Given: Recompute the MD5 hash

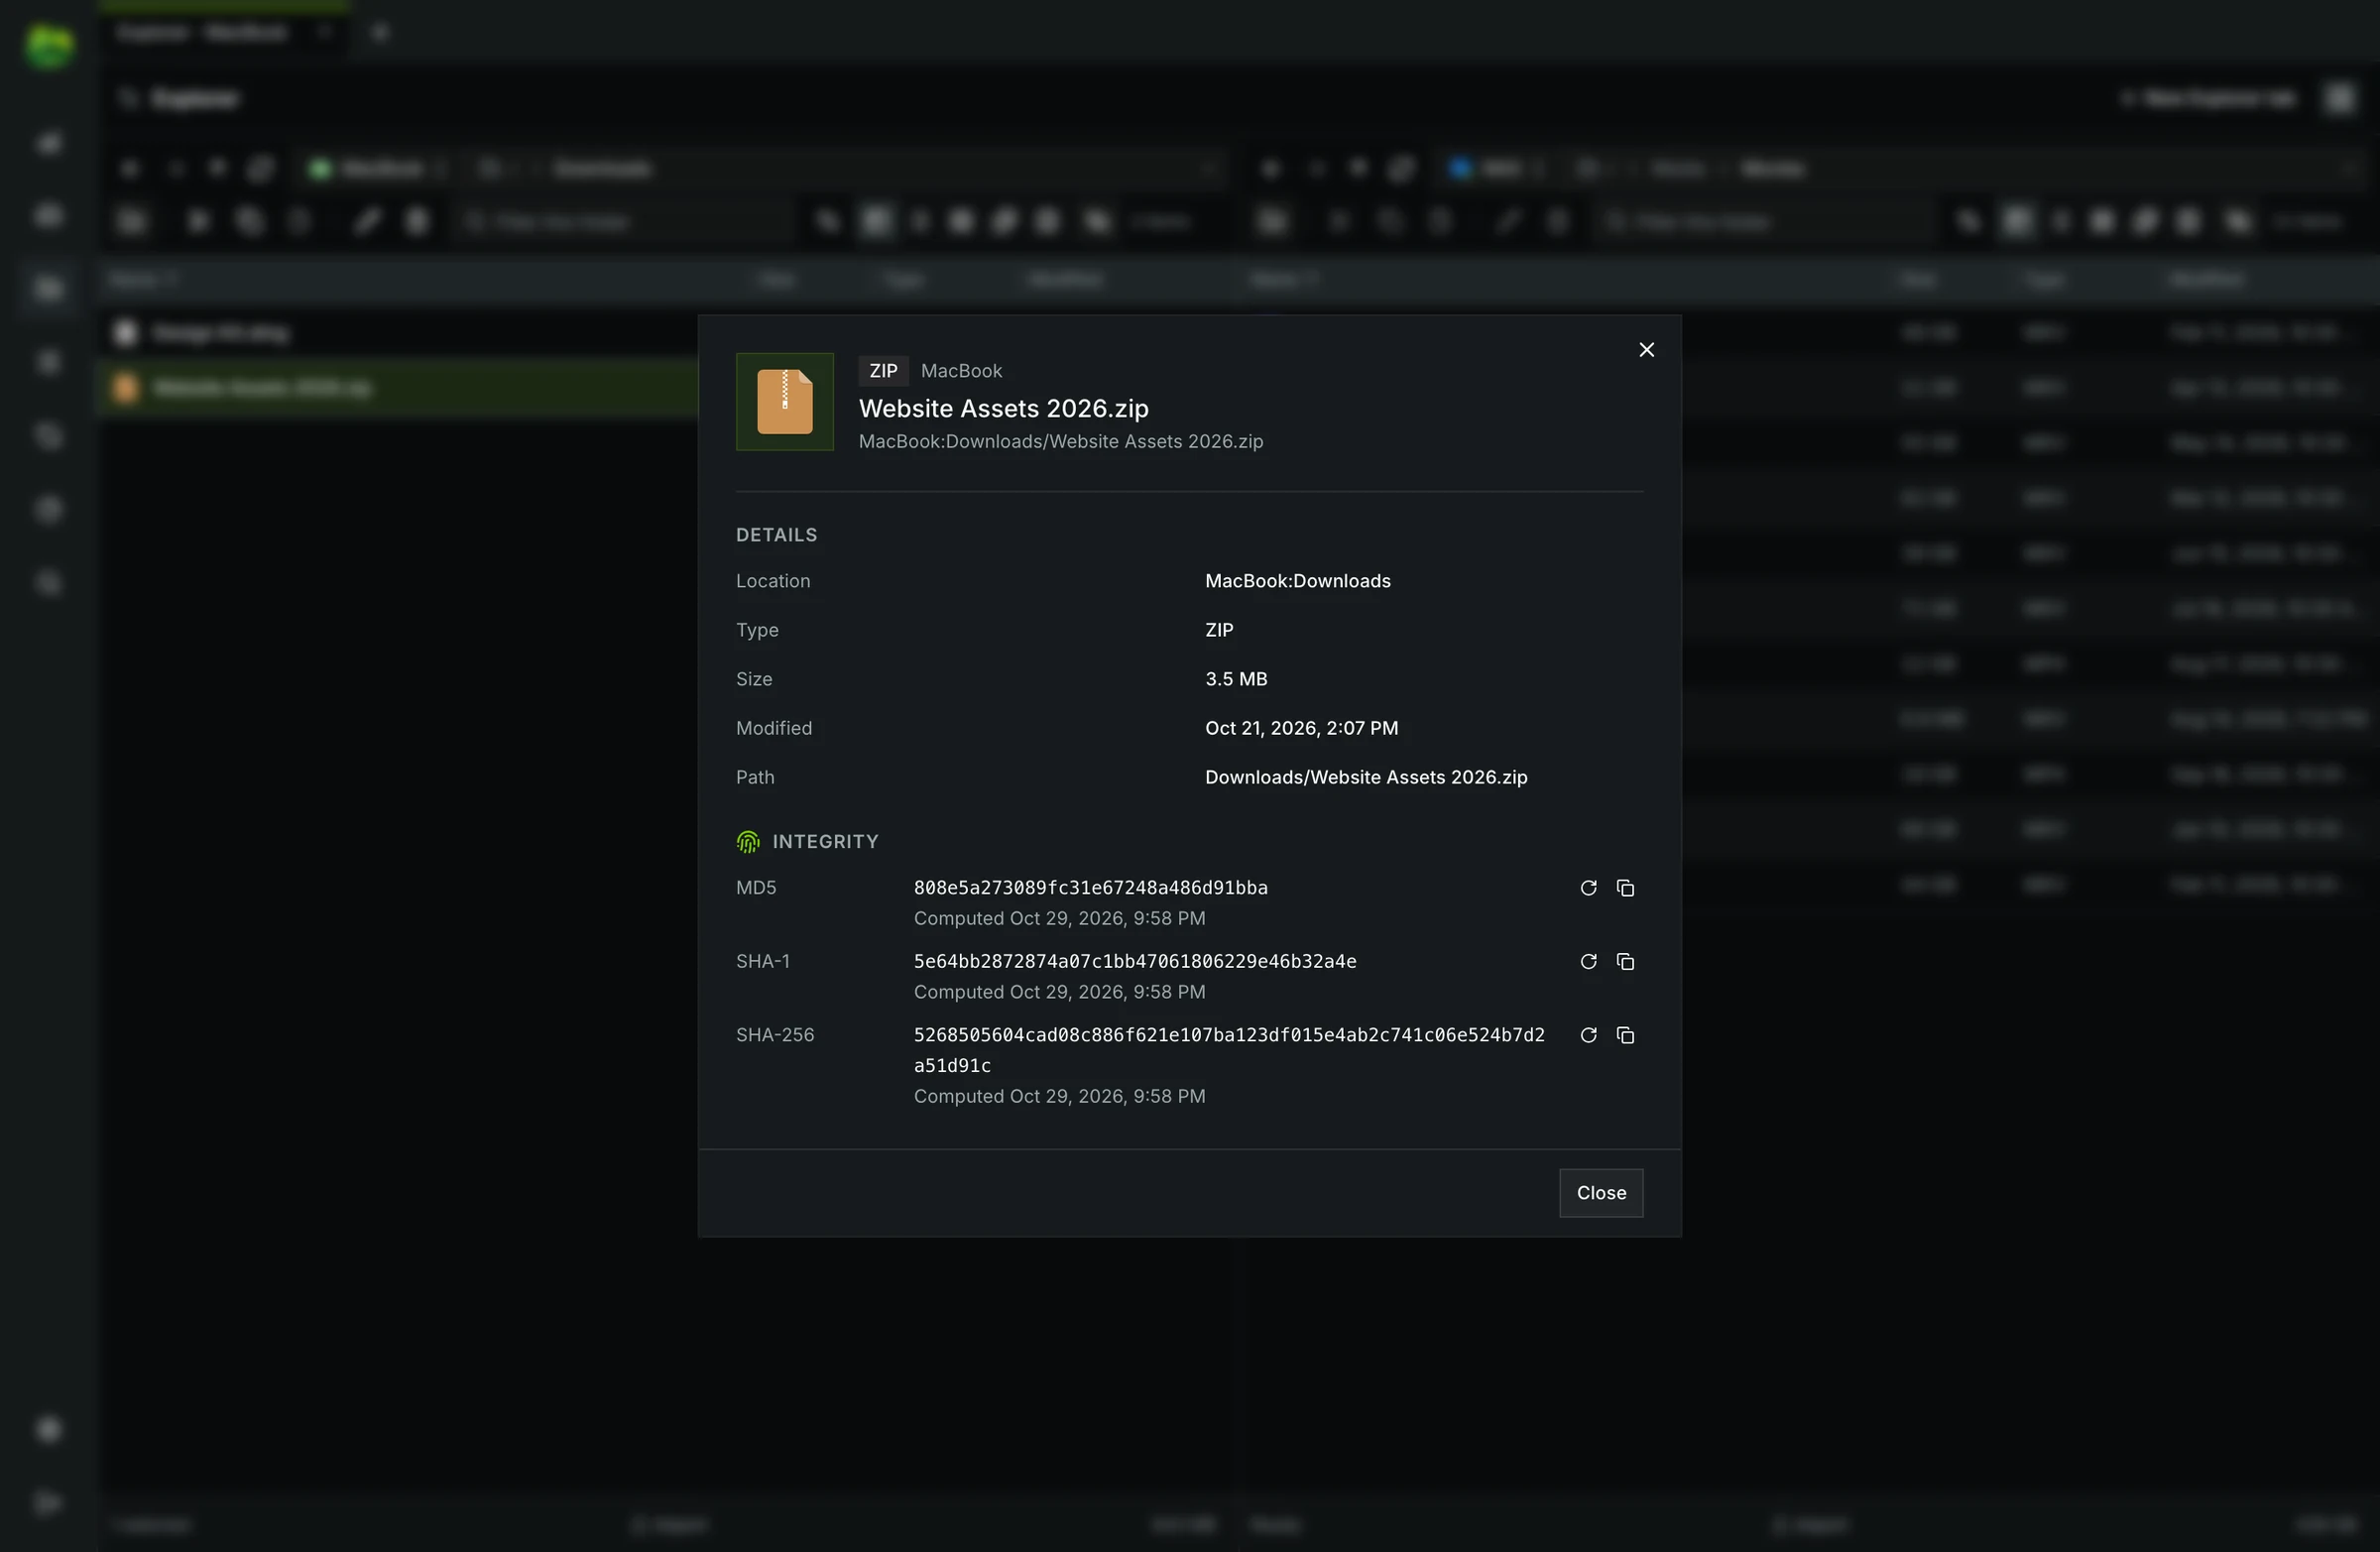Looking at the screenshot, I should click(1588, 888).
